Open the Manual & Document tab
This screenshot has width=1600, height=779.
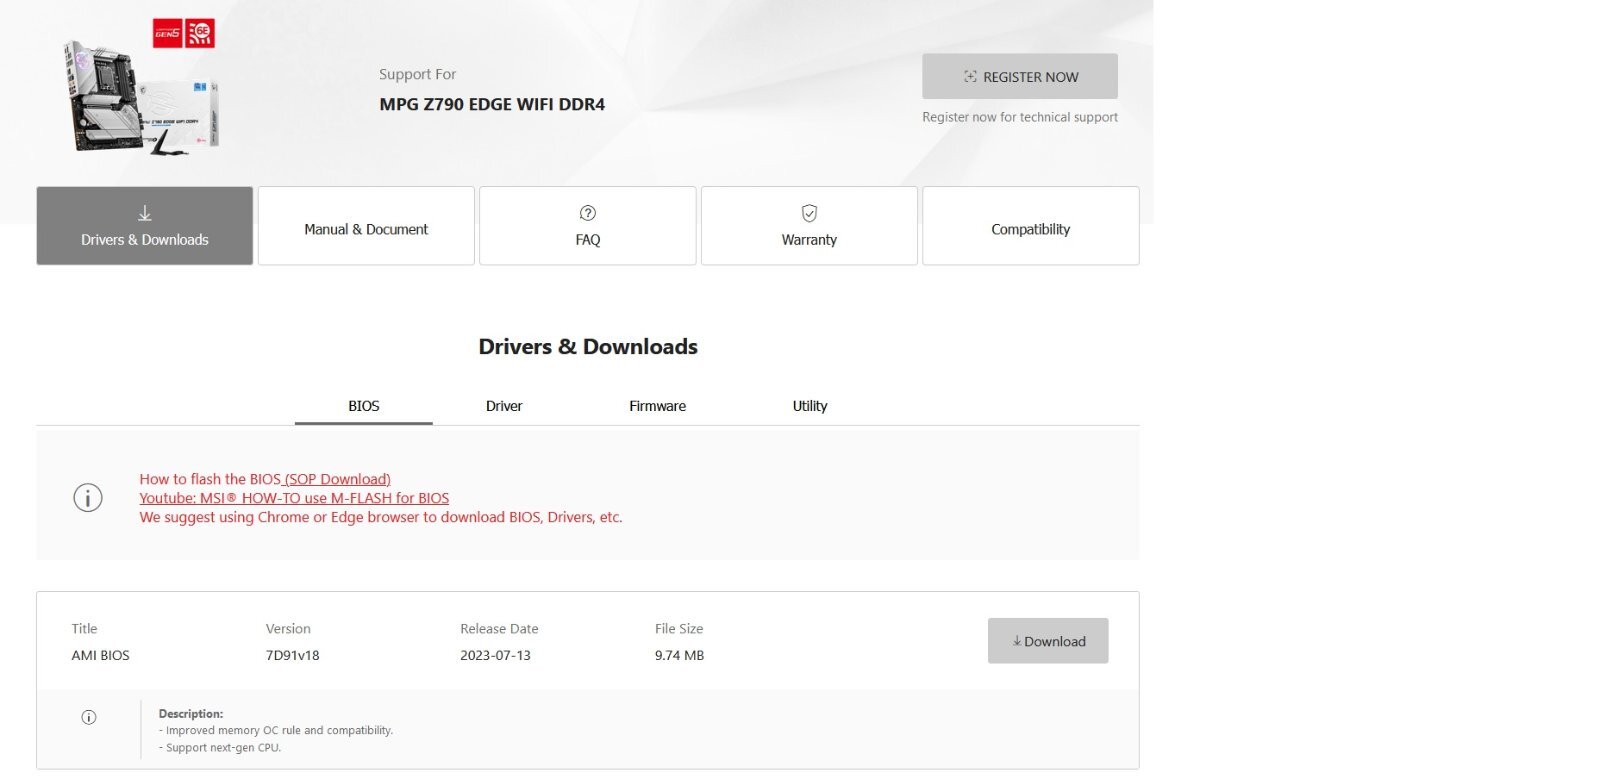pos(366,226)
